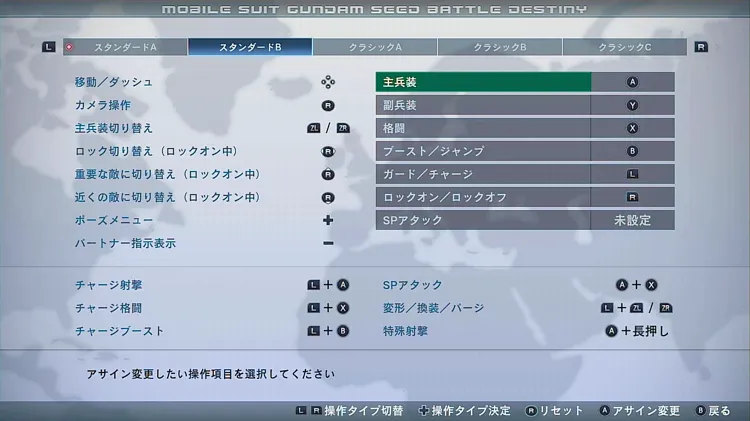Viewport: 750px width, 421px height.
Task: Click the L button icon beside ガード／チャージ
Action: tap(632, 174)
